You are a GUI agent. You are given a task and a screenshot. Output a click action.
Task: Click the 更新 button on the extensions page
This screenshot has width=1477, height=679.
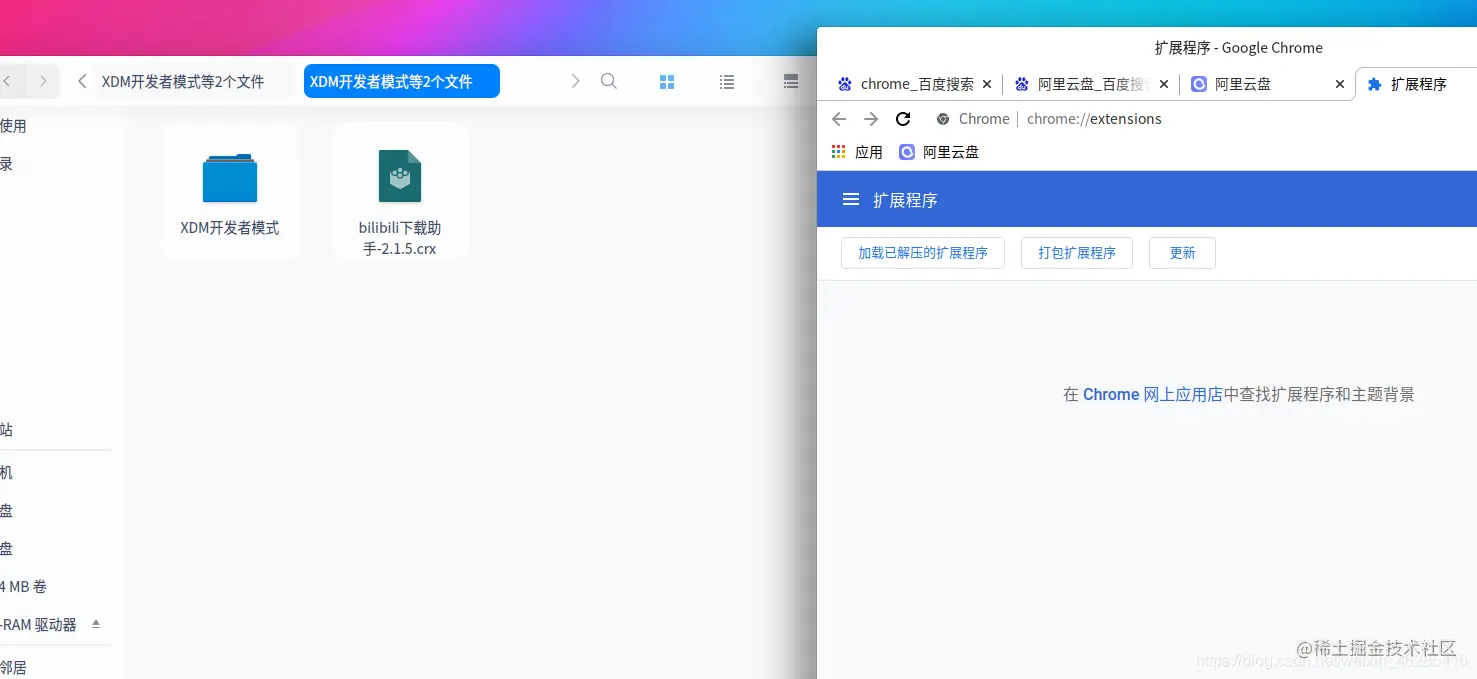[1182, 253]
